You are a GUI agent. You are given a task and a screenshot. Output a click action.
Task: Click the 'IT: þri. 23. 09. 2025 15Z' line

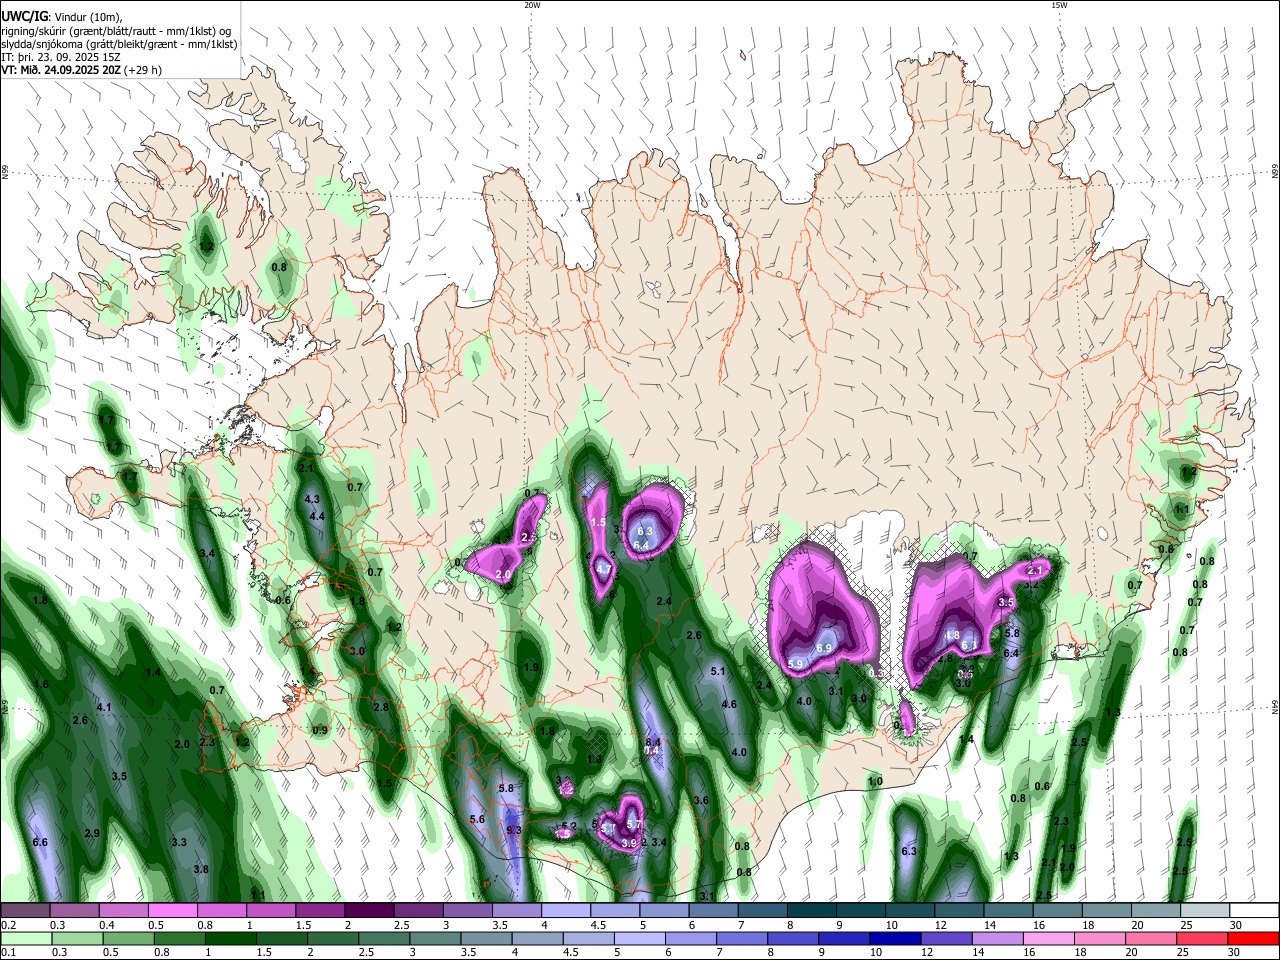point(61,57)
